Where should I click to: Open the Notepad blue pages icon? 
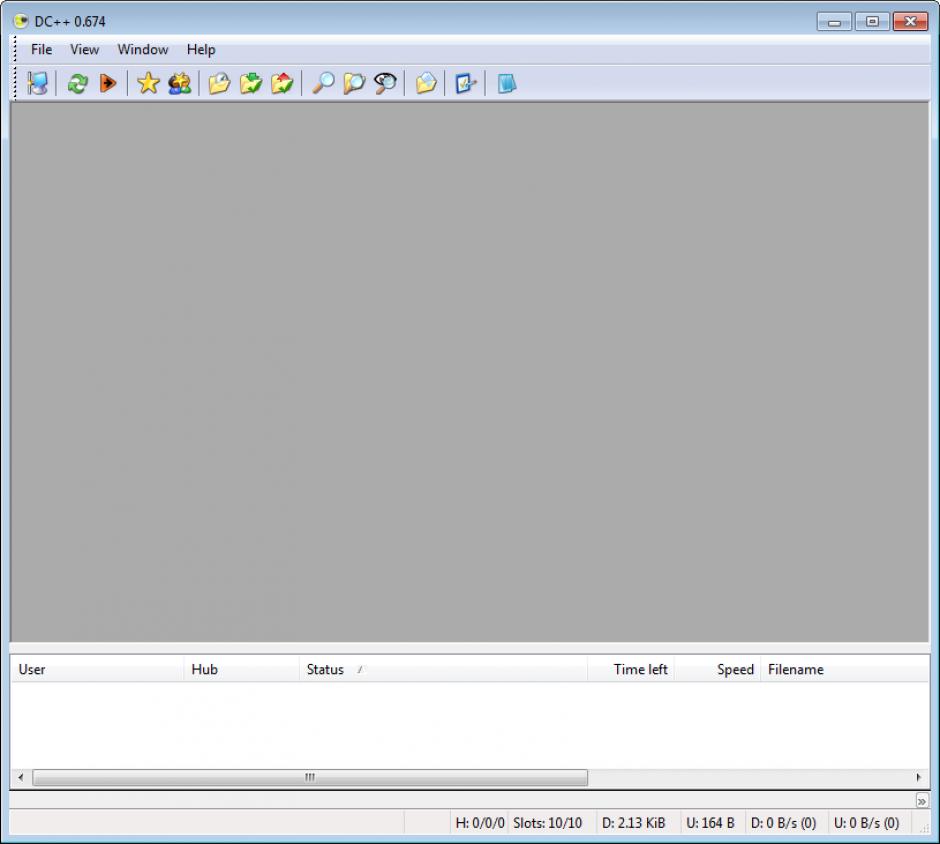pos(506,83)
